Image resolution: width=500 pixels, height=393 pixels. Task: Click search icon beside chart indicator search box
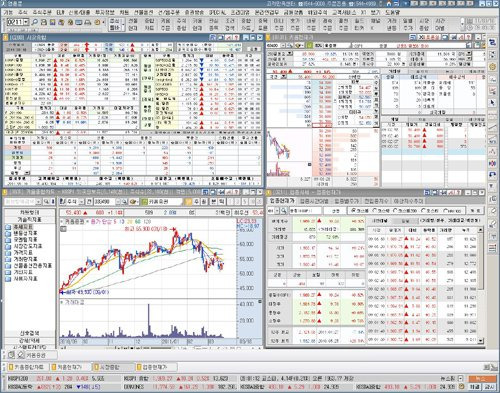[x=47, y=202]
